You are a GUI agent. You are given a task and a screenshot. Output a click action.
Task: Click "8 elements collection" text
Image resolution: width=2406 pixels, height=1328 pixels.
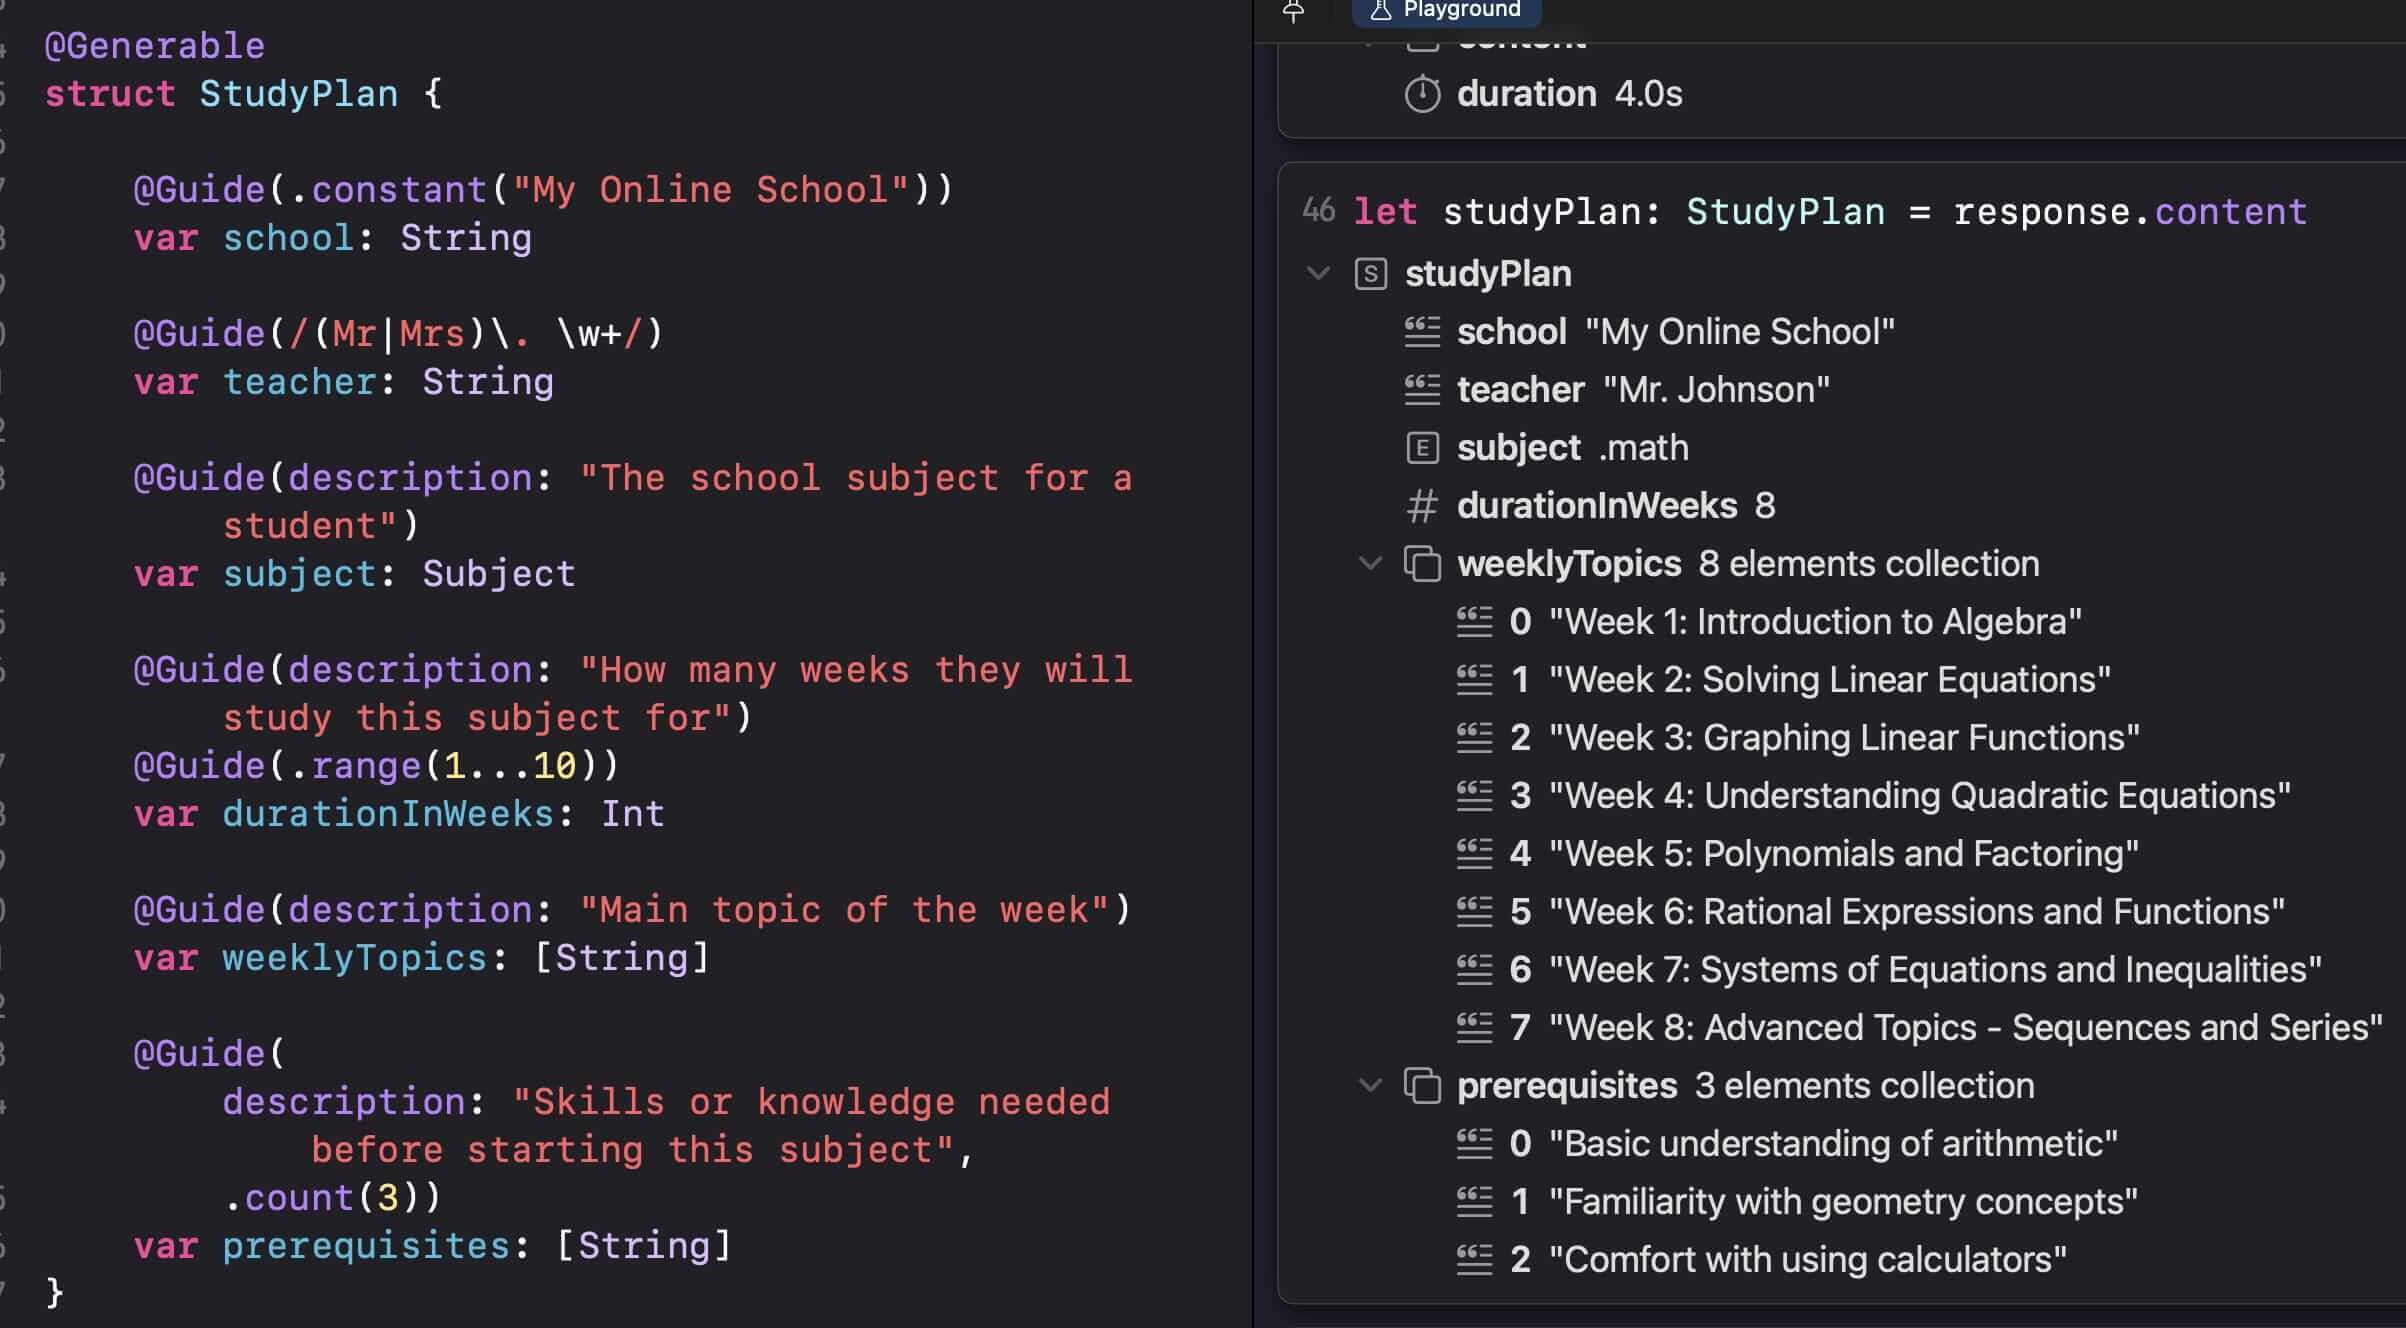click(1869, 564)
